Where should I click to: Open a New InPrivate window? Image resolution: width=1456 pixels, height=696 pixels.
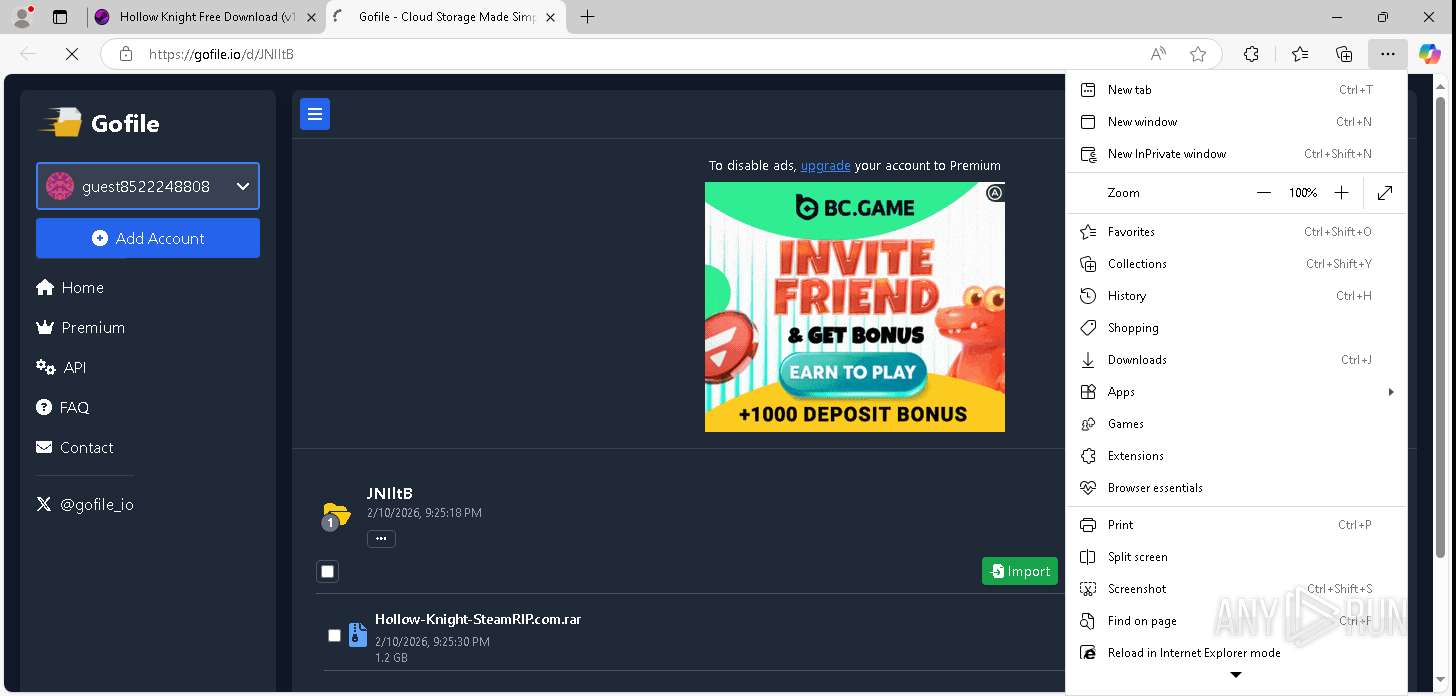pyautogui.click(x=1236, y=154)
